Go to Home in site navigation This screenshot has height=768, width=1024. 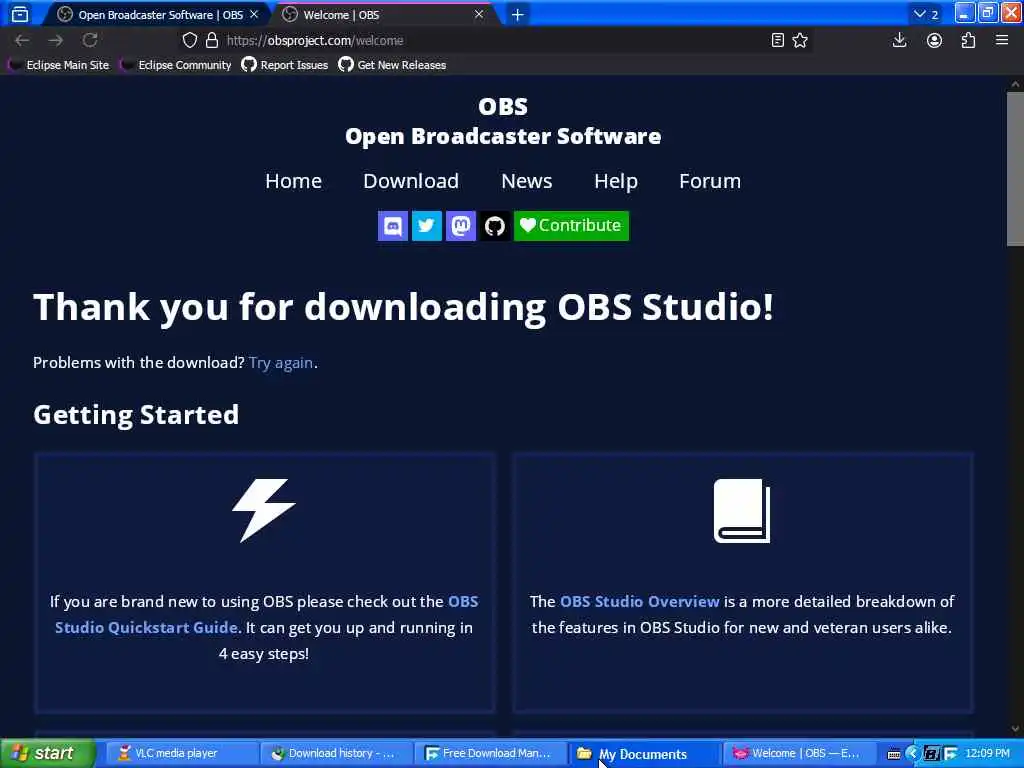(x=293, y=181)
